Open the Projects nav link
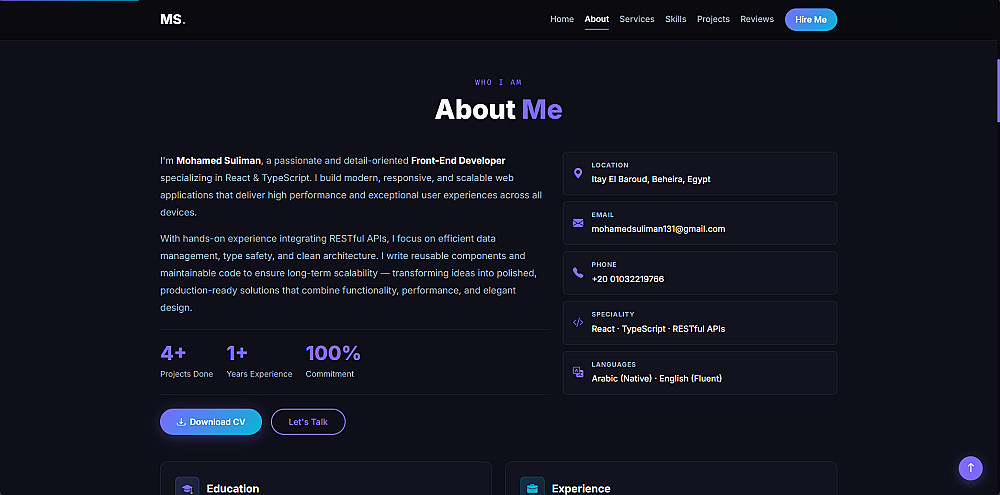 pos(713,19)
